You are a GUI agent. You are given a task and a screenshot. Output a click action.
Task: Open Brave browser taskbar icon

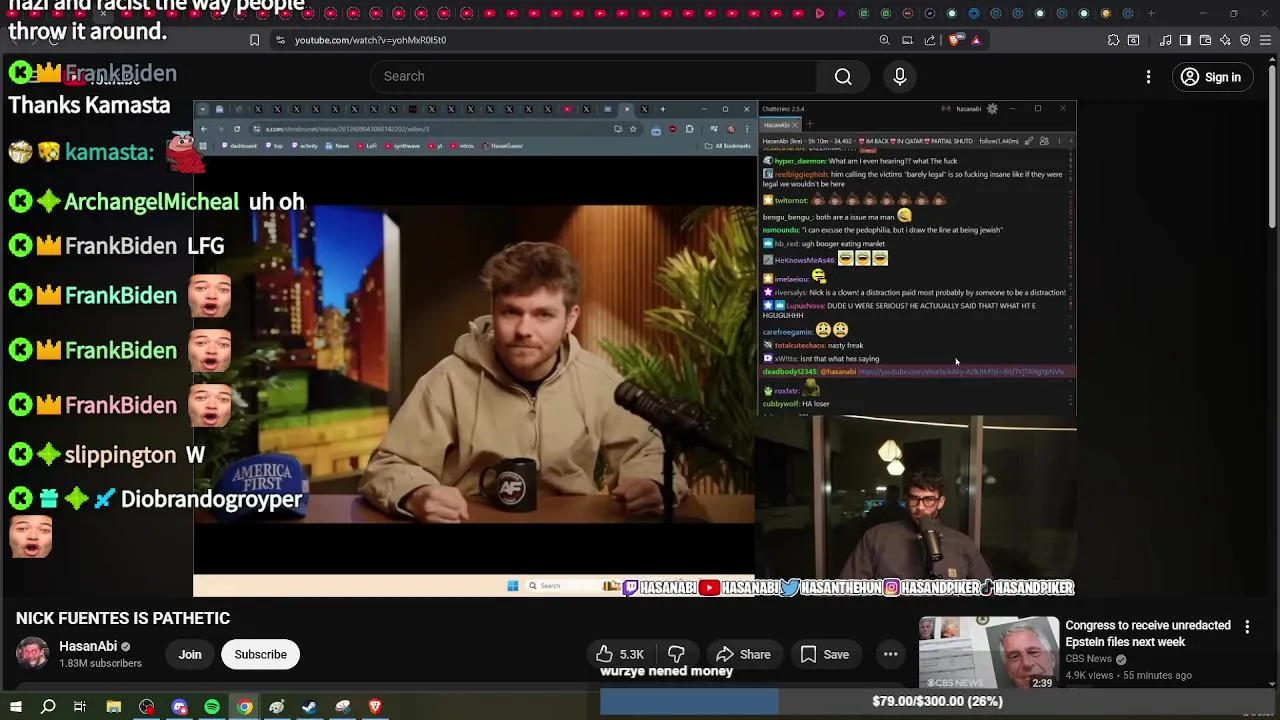tap(375, 707)
